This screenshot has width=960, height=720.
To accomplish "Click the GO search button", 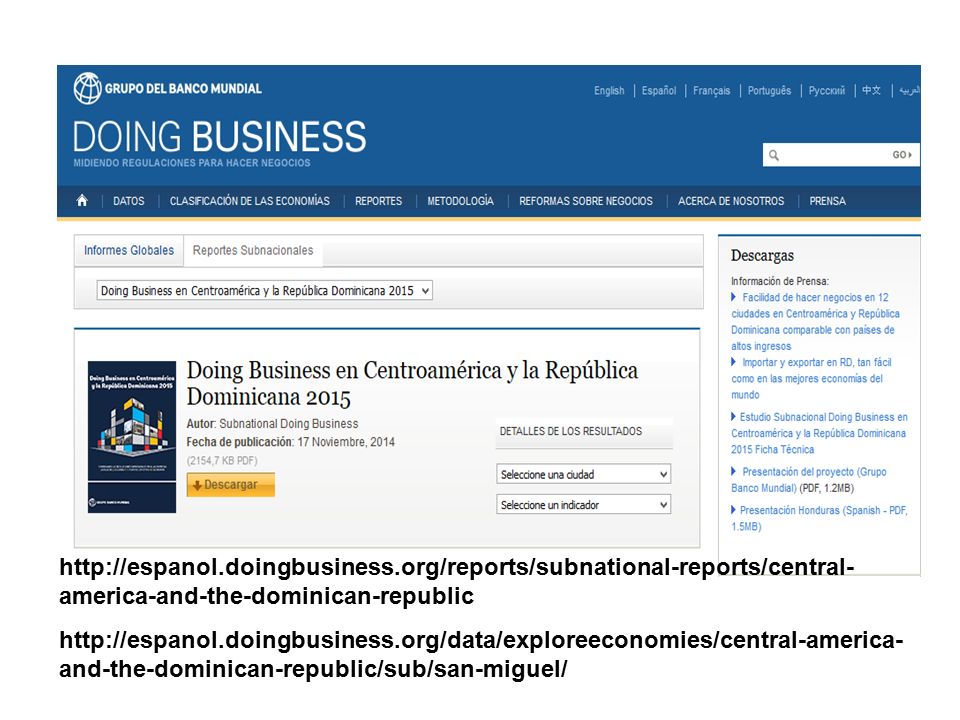I will pos(902,155).
